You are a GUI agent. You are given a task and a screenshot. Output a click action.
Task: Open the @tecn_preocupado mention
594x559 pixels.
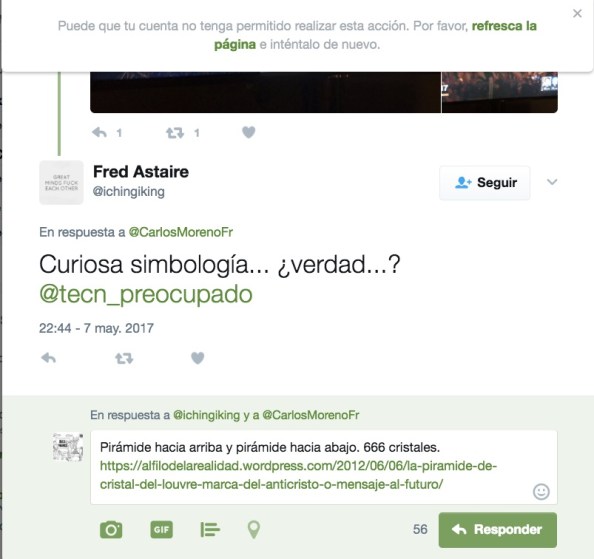146,294
